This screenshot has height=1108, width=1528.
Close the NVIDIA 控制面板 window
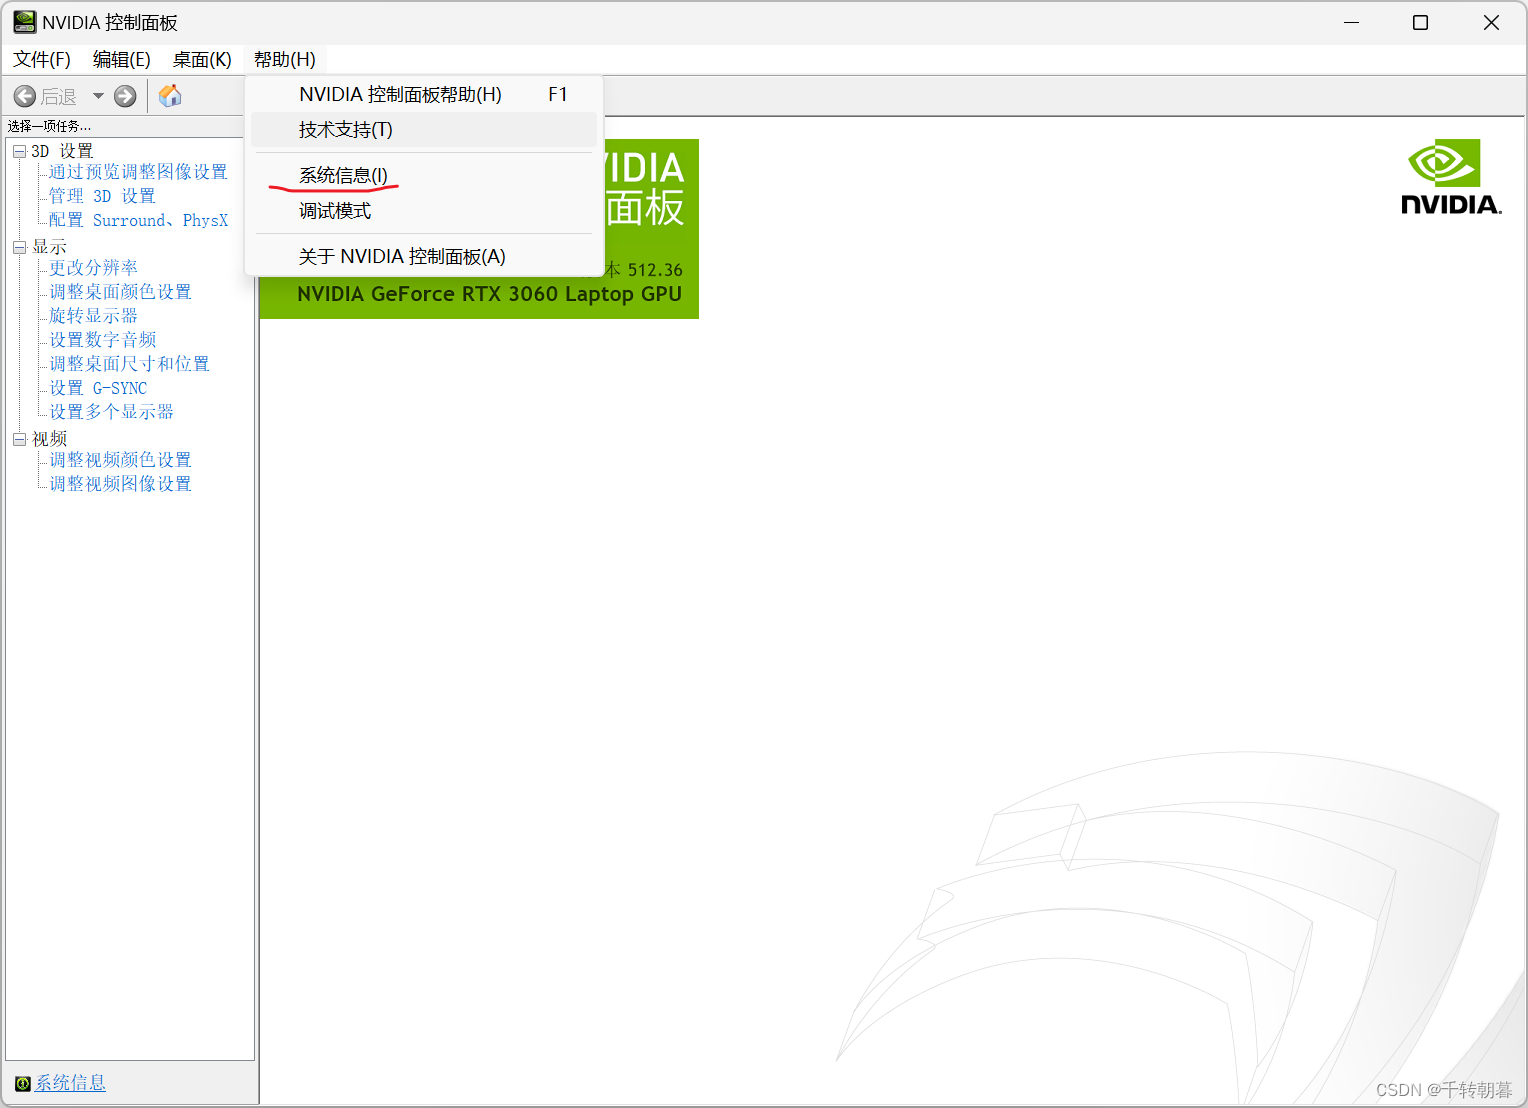(x=1491, y=22)
